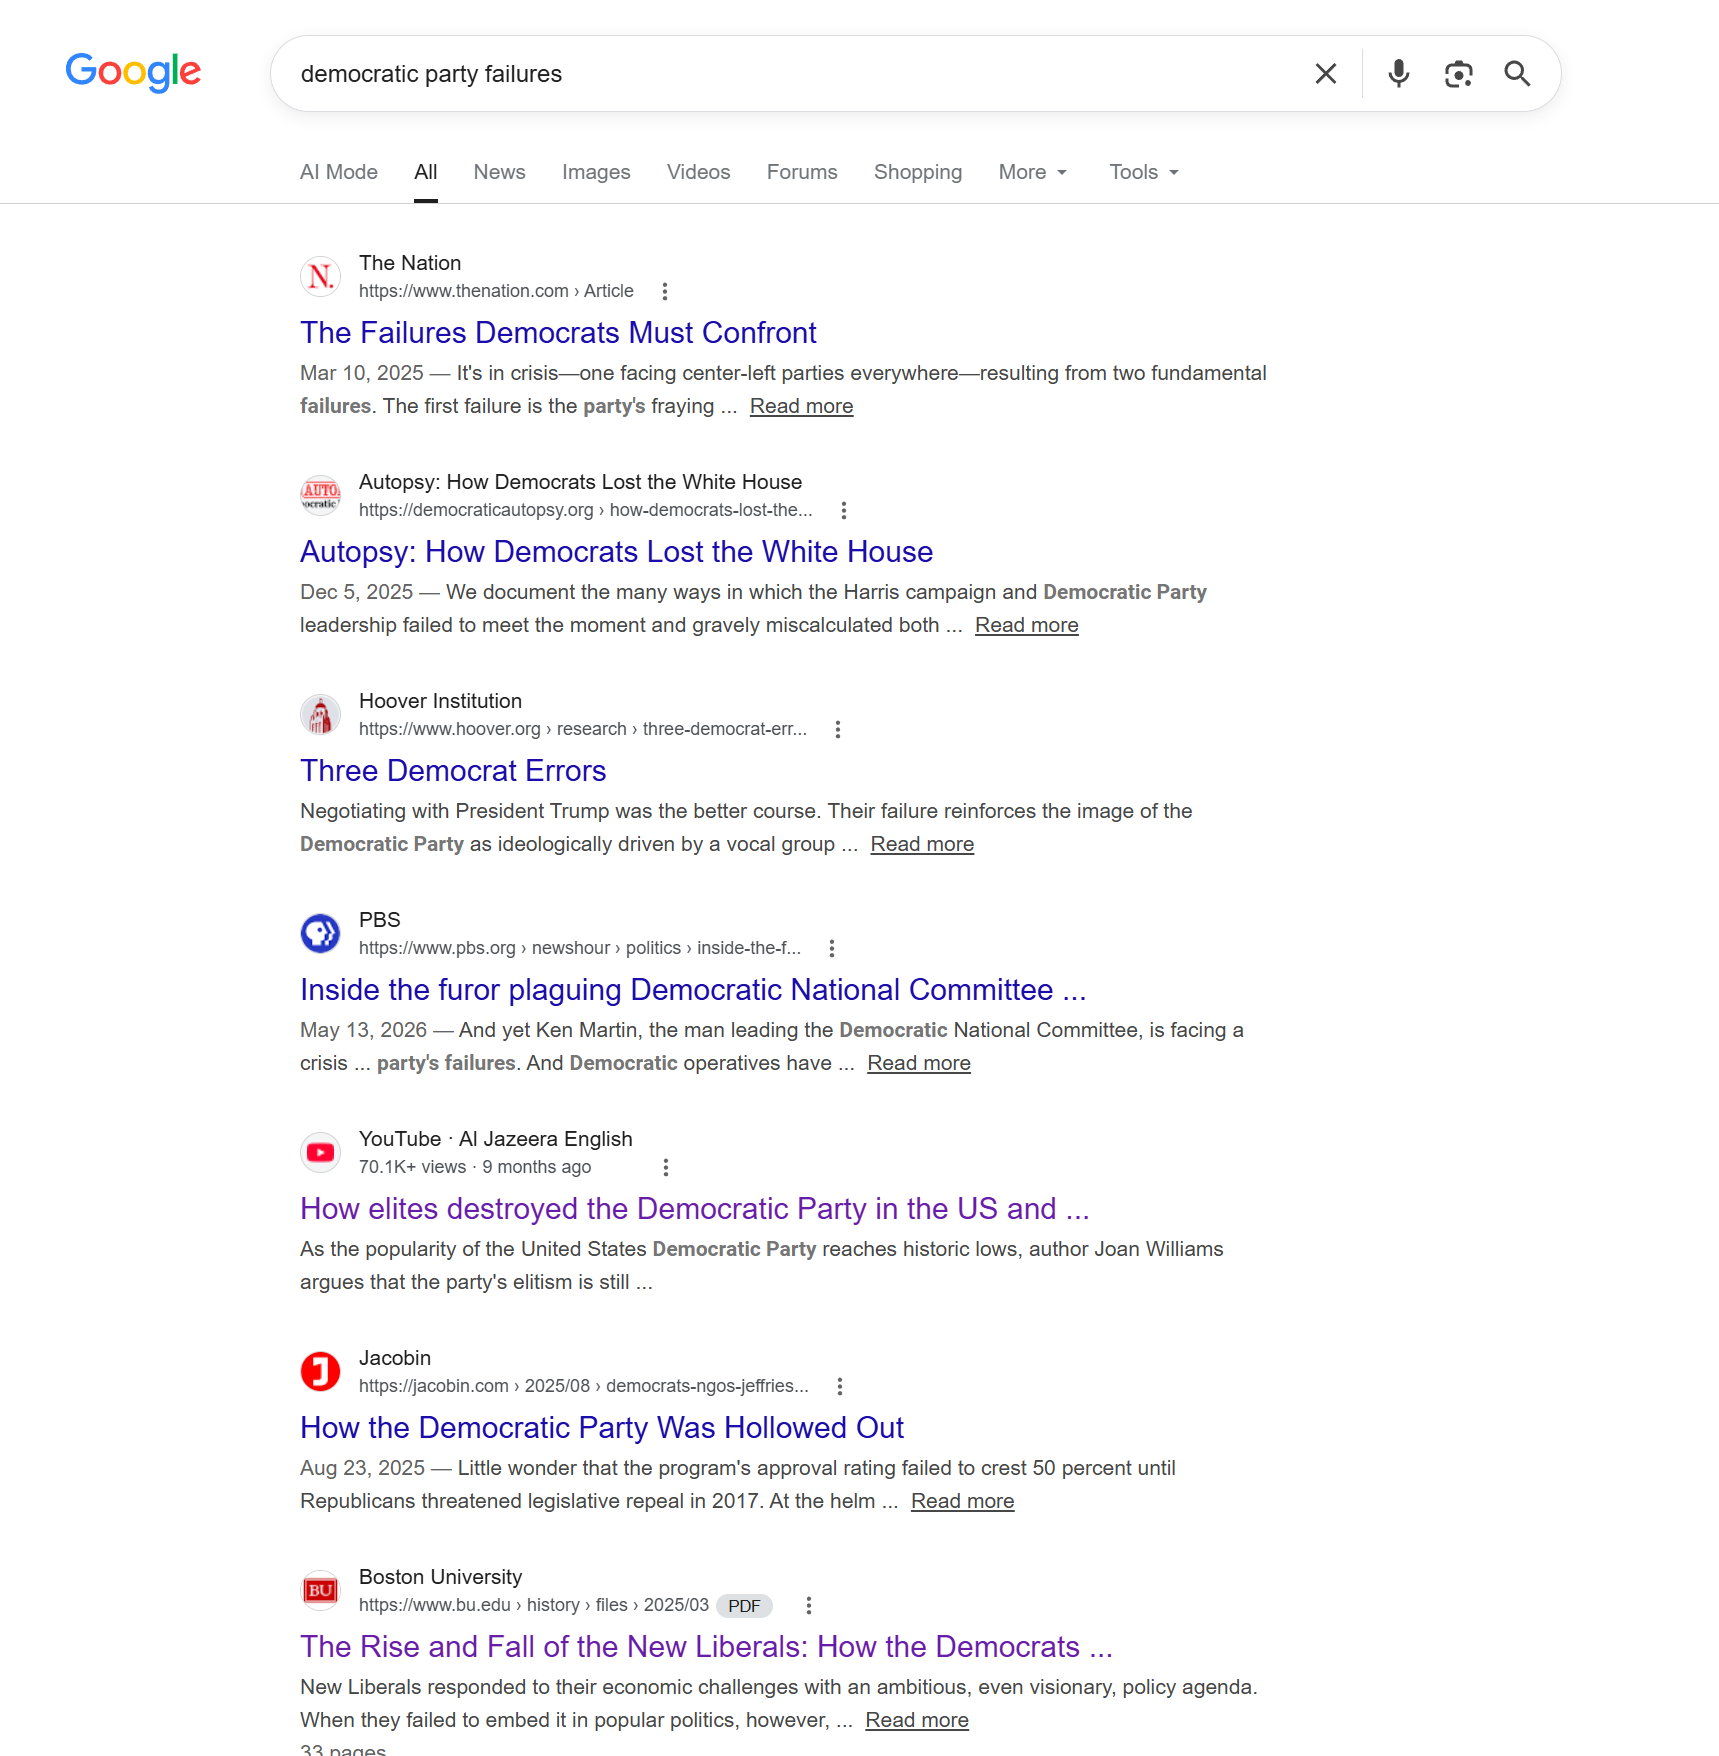Open options menu for The Nation result

pyautogui.click(x=665, y=291)
